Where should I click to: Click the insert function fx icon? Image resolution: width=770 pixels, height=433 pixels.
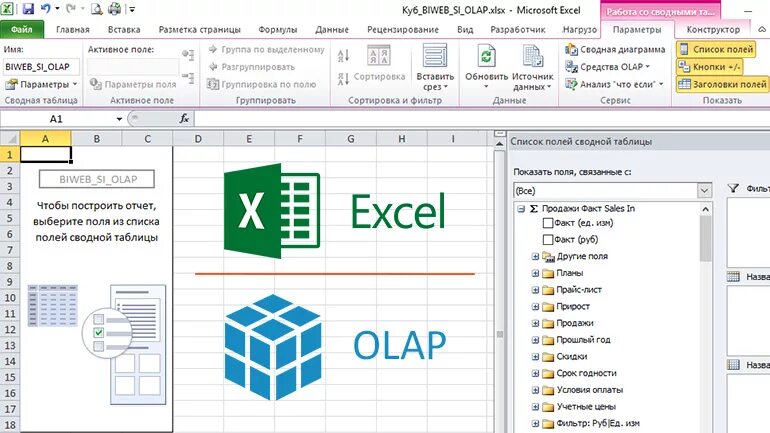184,119
